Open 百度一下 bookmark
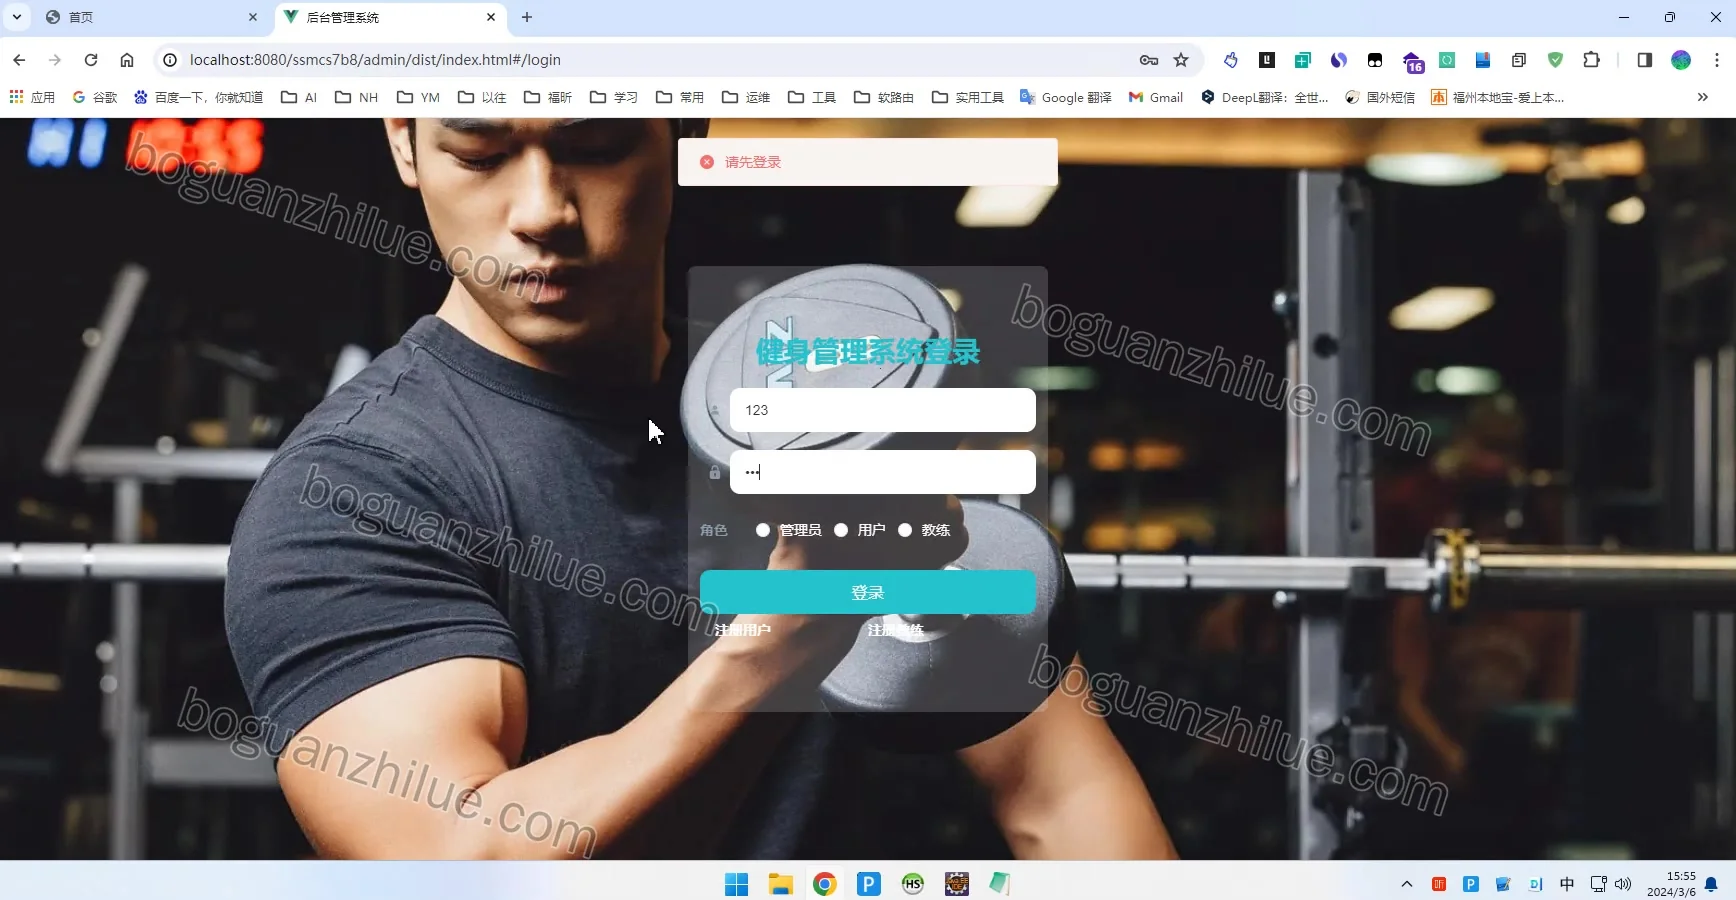Image resolution: width=1736 pixels, height=900 pixels. (198, 97)
